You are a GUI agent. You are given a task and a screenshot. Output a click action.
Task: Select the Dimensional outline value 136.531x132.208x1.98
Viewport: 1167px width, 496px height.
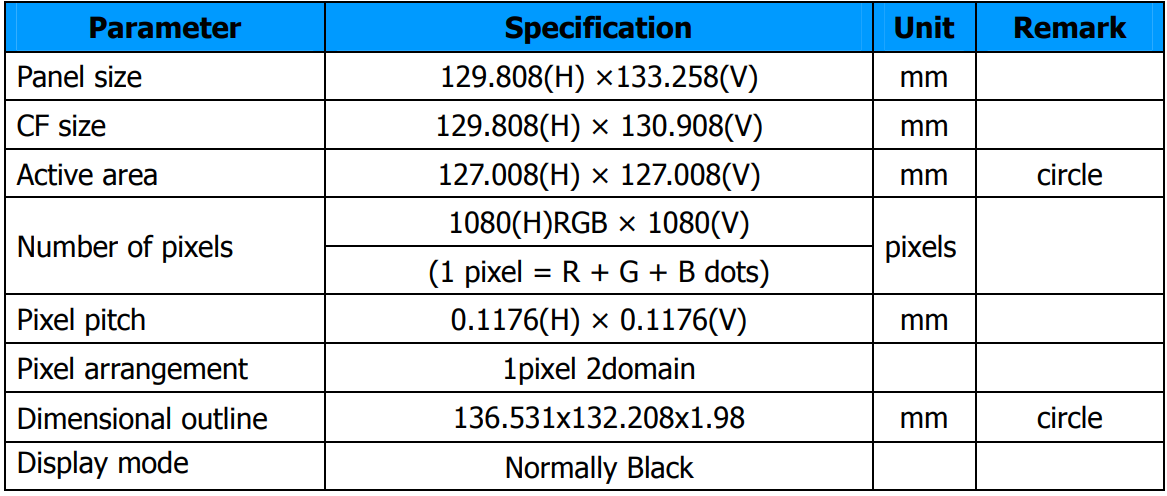click(x=599, y=418)
